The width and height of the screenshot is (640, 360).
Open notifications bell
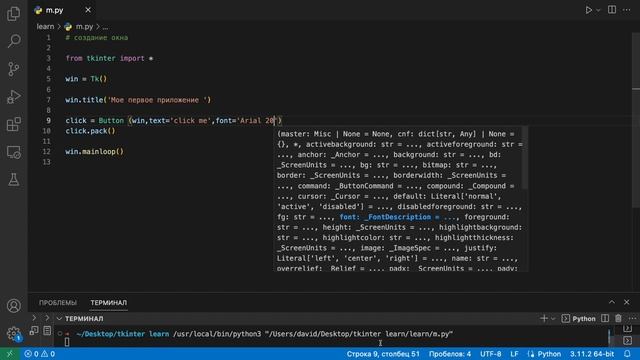627,354
